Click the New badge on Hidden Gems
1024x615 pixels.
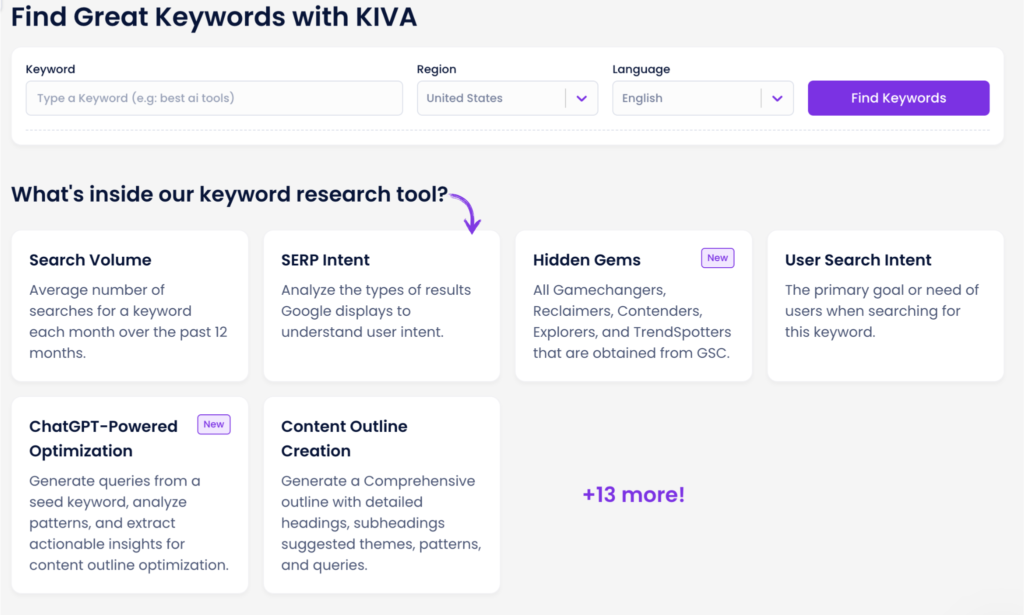pyautogui.click(x=718, y=258)
